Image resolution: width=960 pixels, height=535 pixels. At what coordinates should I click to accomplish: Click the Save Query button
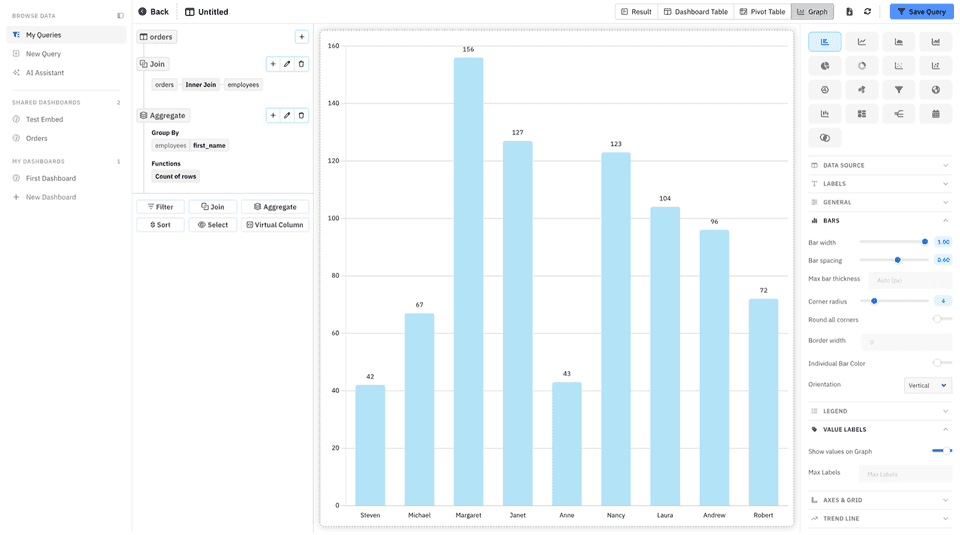point(921,12)
